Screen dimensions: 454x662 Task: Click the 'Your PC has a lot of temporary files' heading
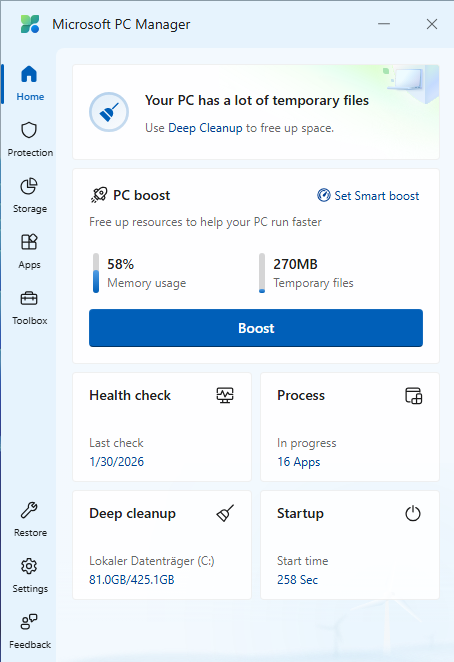257,100
